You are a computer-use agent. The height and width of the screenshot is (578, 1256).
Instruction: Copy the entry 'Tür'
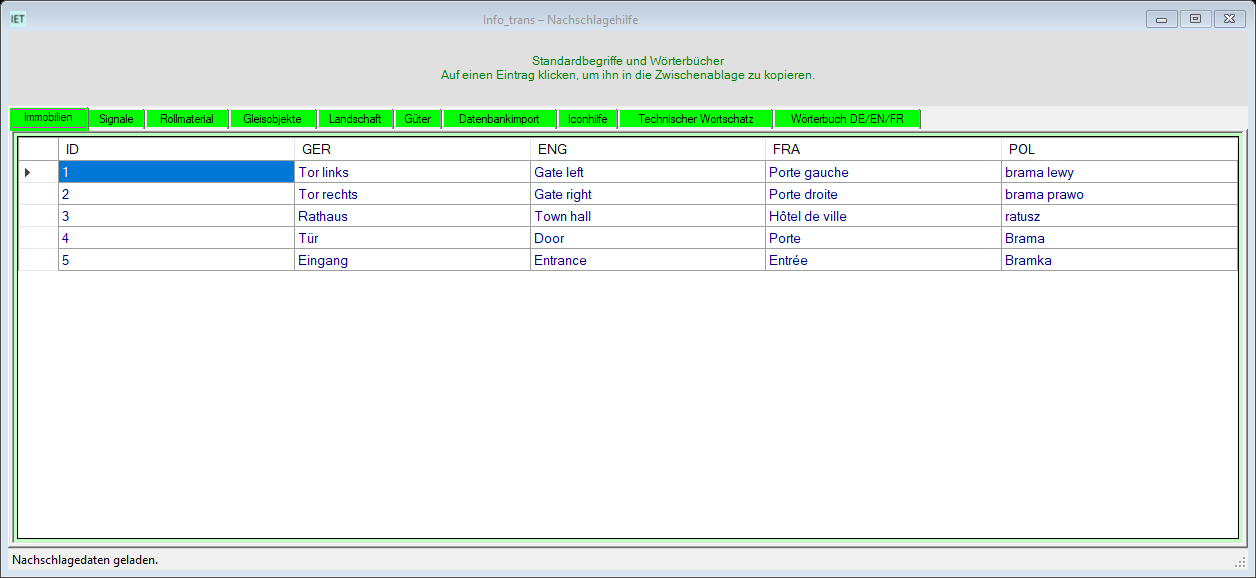coord(412,238)
